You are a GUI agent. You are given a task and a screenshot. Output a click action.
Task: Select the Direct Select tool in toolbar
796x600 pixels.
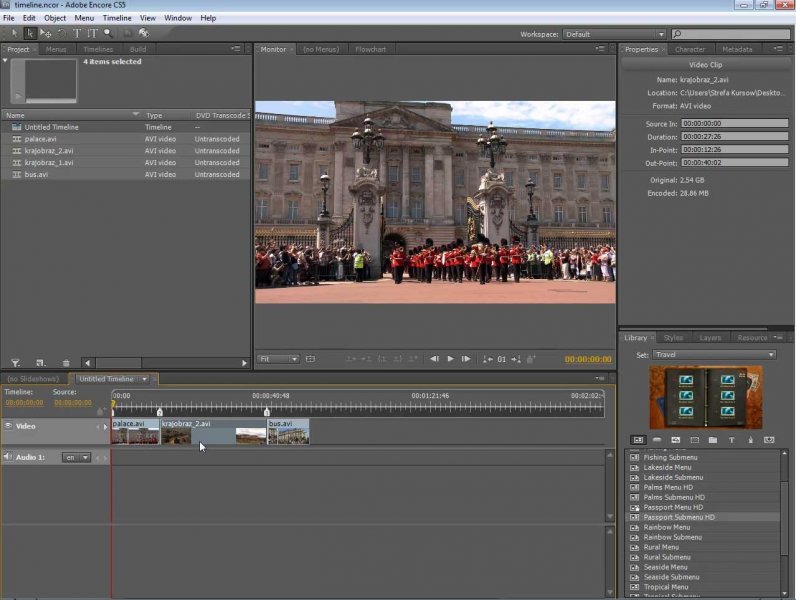pos(30,33)
